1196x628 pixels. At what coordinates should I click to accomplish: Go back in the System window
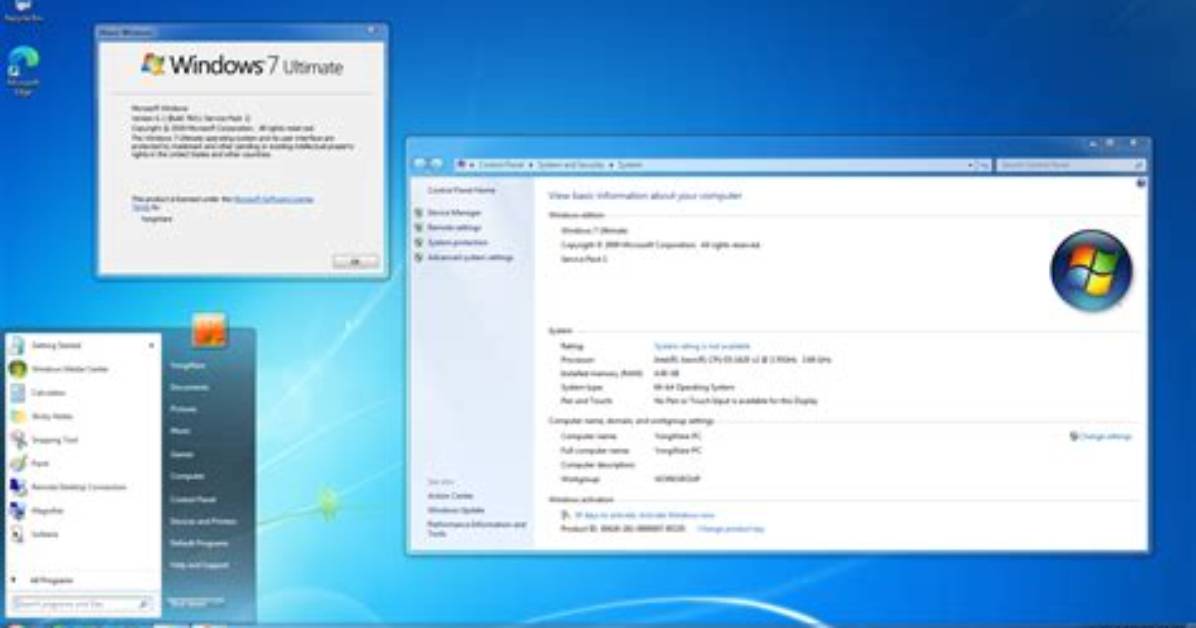coord(420,164)
